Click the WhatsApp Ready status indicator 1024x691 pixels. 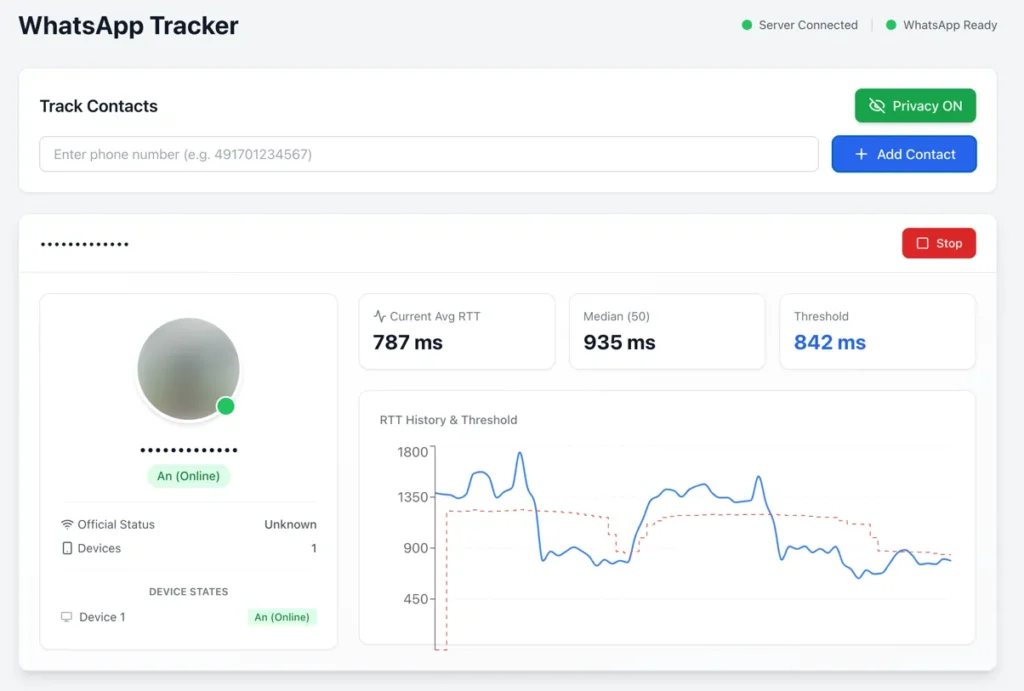click(x=941, y=24)
